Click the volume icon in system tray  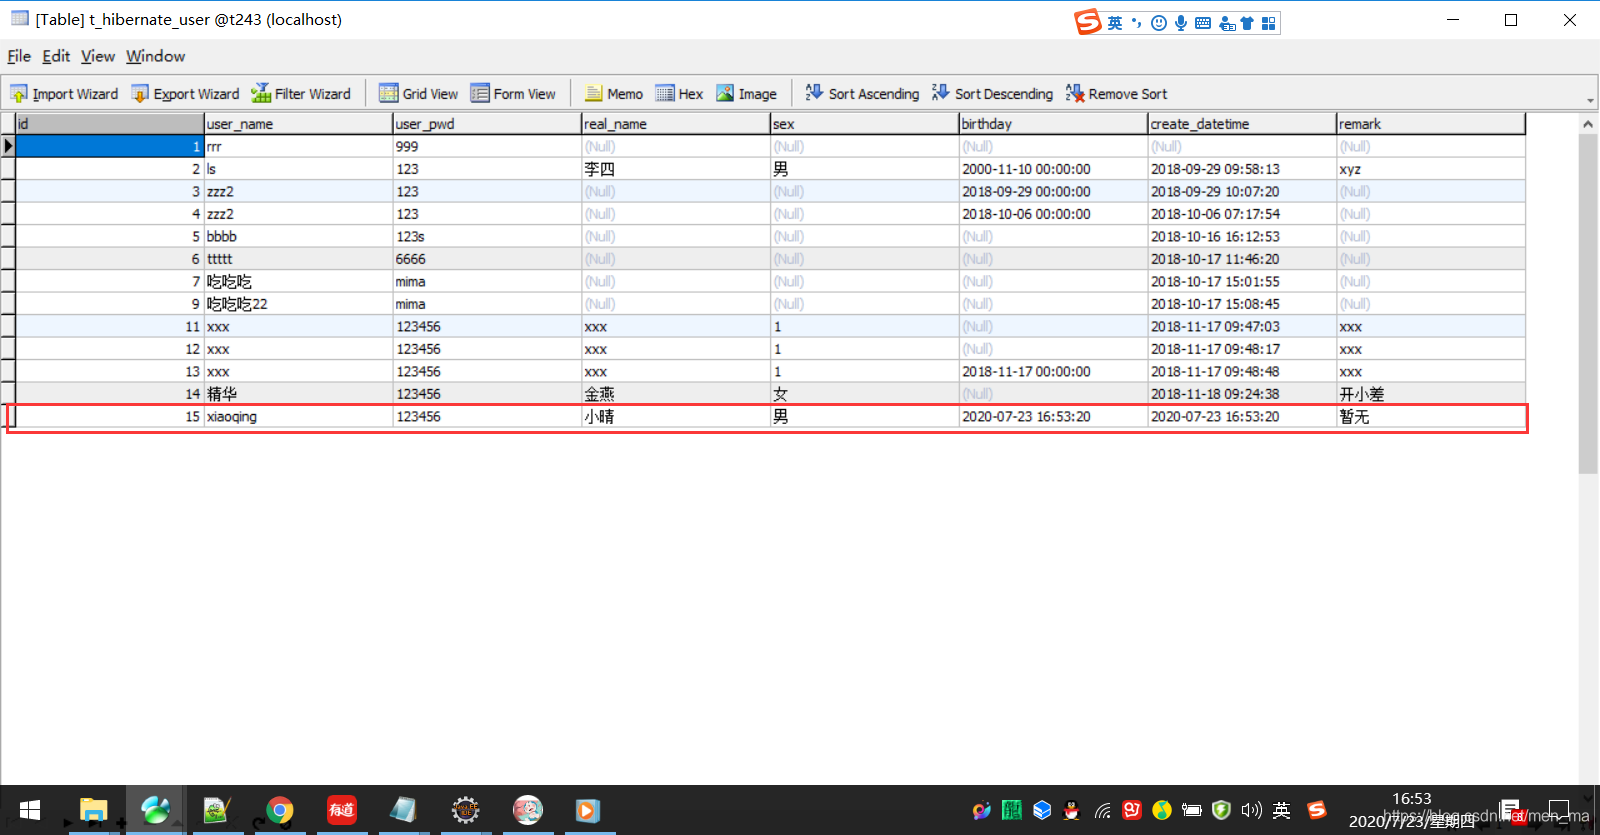[x=1251, y=810]
